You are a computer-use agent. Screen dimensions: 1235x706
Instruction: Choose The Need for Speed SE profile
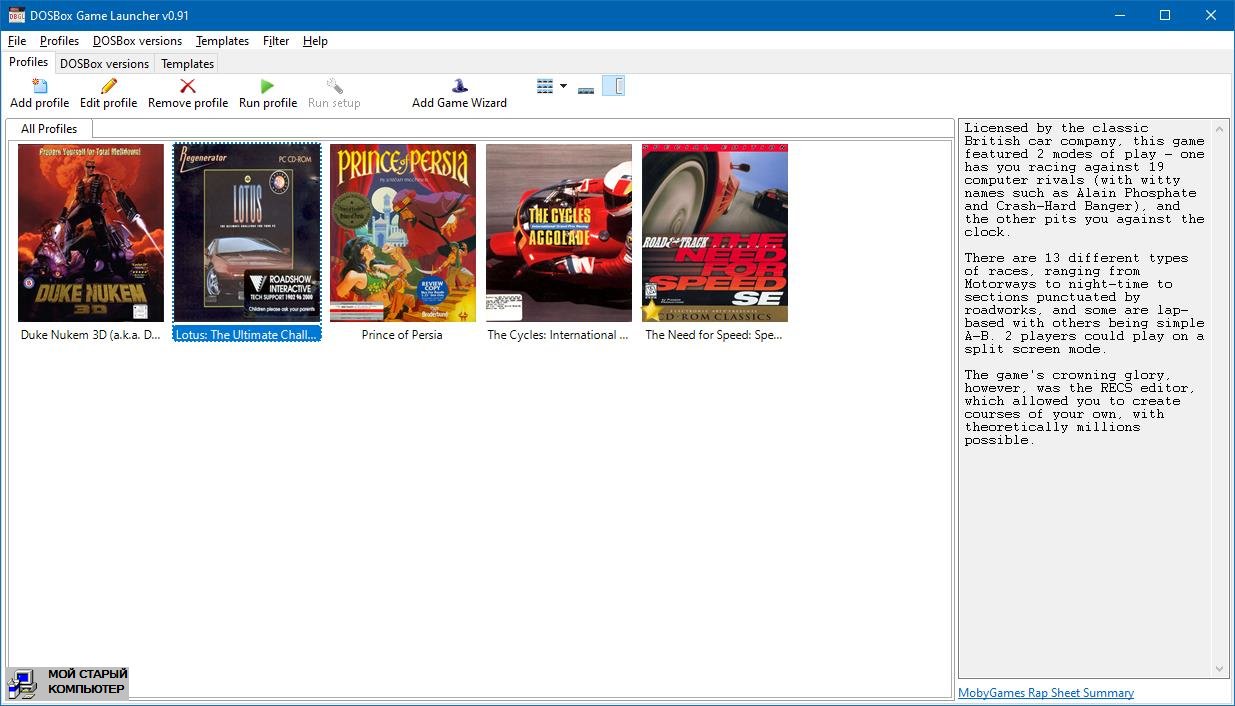point(715,233)
